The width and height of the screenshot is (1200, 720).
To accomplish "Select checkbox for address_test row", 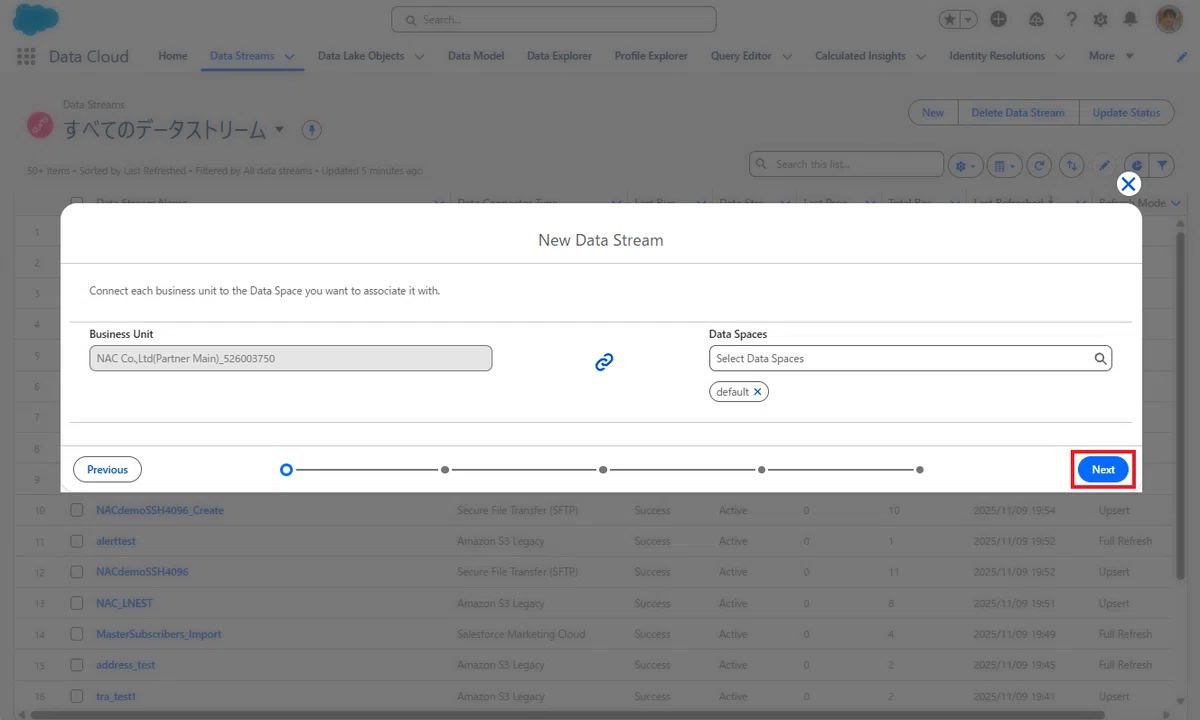I will (x=77, y=665).
